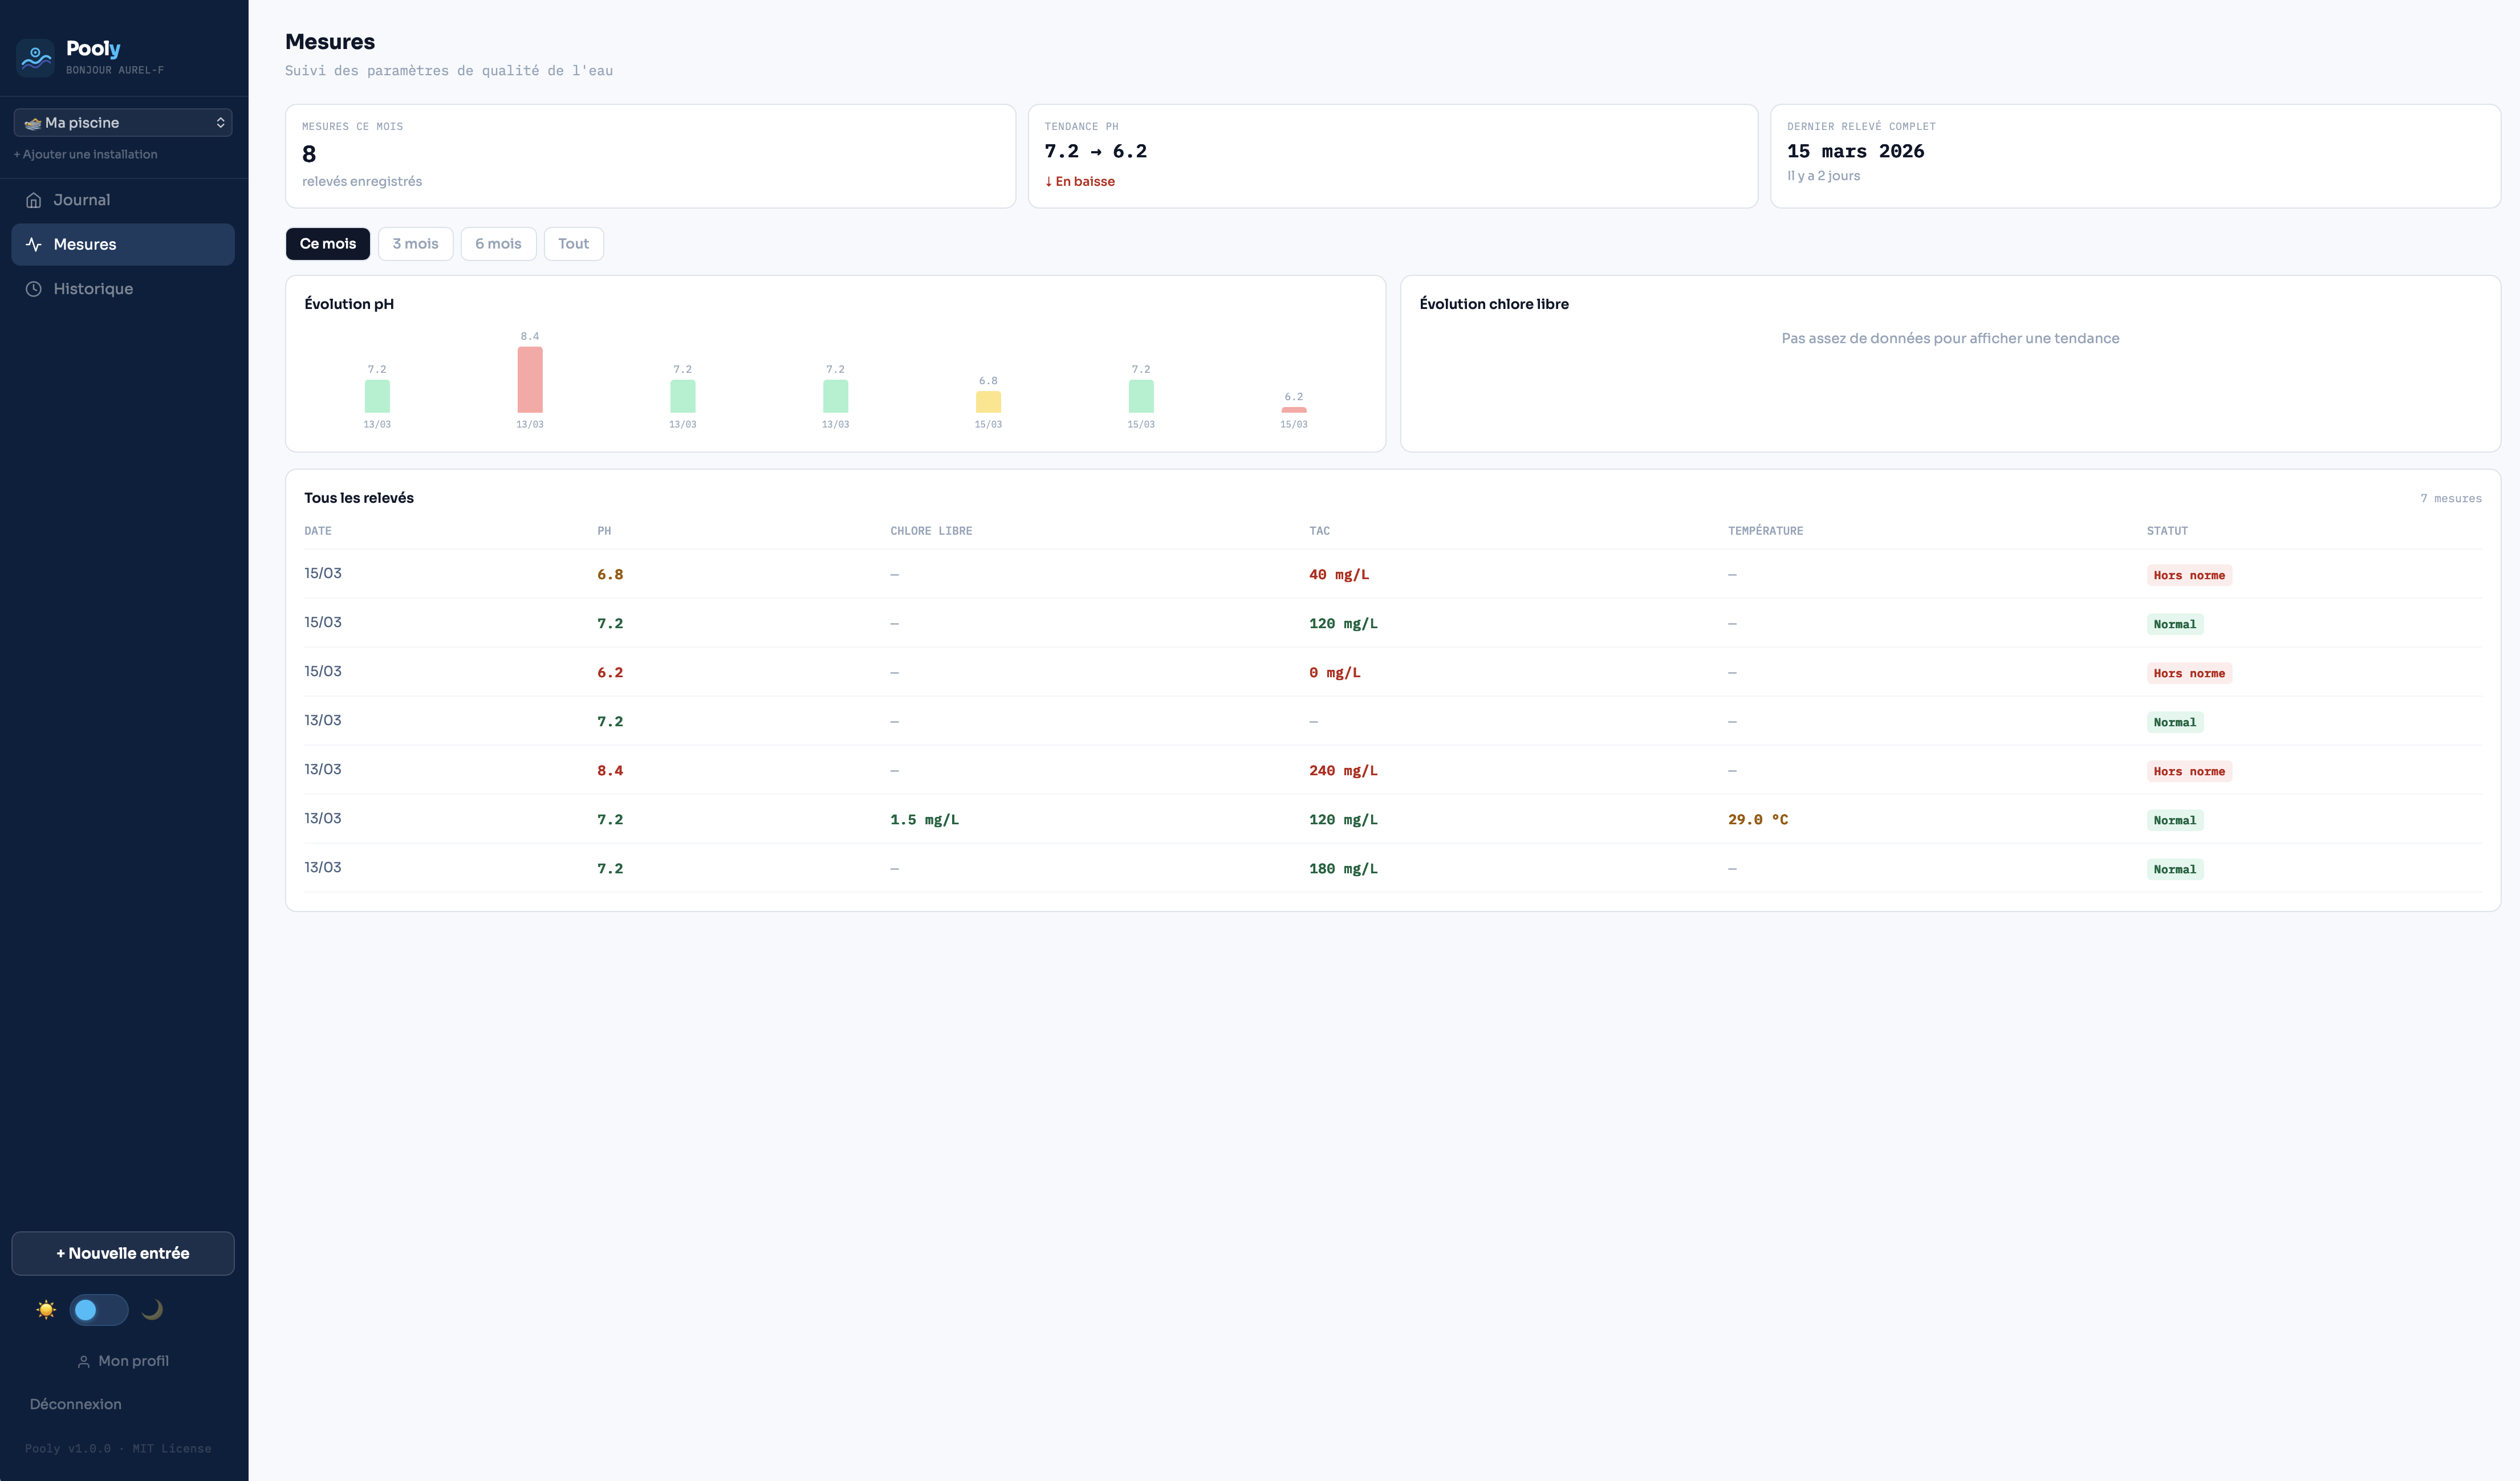
Task: Click the pool emoji beside Ma piscine
Action: tap(33, 123)
